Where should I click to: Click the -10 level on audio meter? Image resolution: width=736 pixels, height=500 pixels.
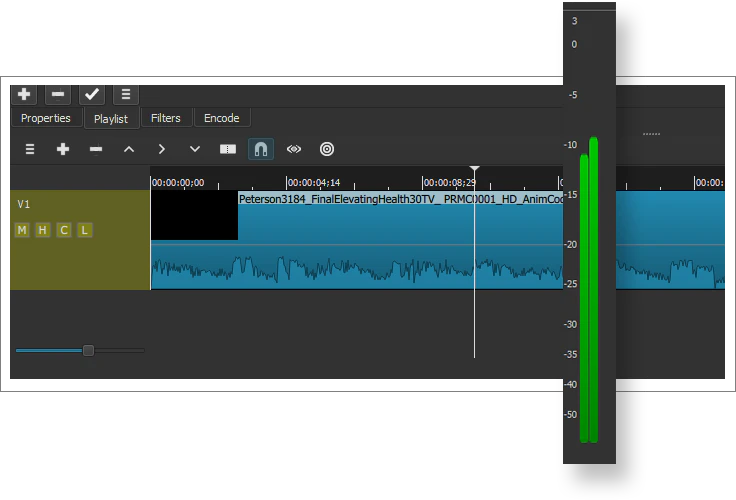tap(570, 145)
